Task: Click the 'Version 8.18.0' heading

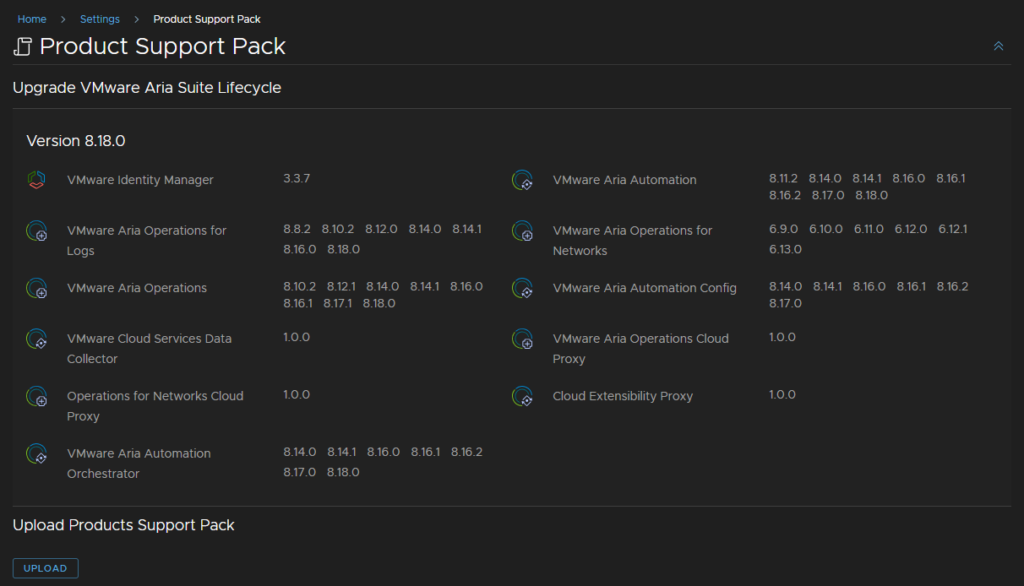Action: tap(76, 141)
